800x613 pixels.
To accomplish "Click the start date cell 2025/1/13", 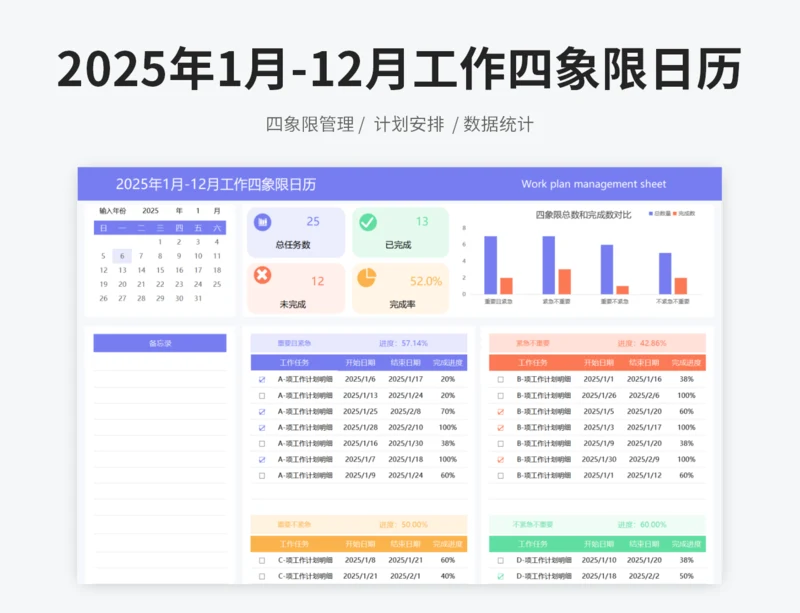I will click(360, 396).
